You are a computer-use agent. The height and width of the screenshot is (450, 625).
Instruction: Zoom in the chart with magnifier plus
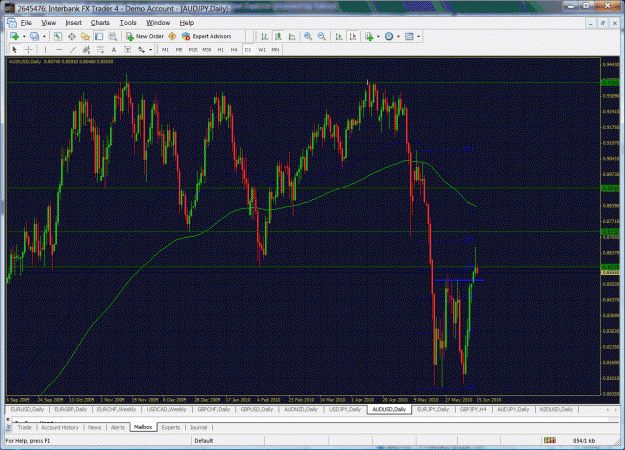click(x=308, y=36)
